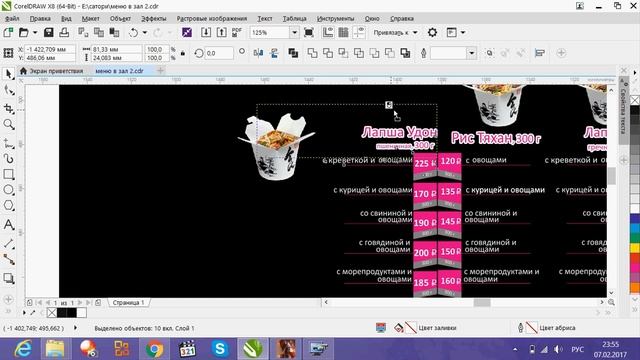640x360 pixels.
Task: Click the Import icon with down arrow
Action: [x=206, y=32]
